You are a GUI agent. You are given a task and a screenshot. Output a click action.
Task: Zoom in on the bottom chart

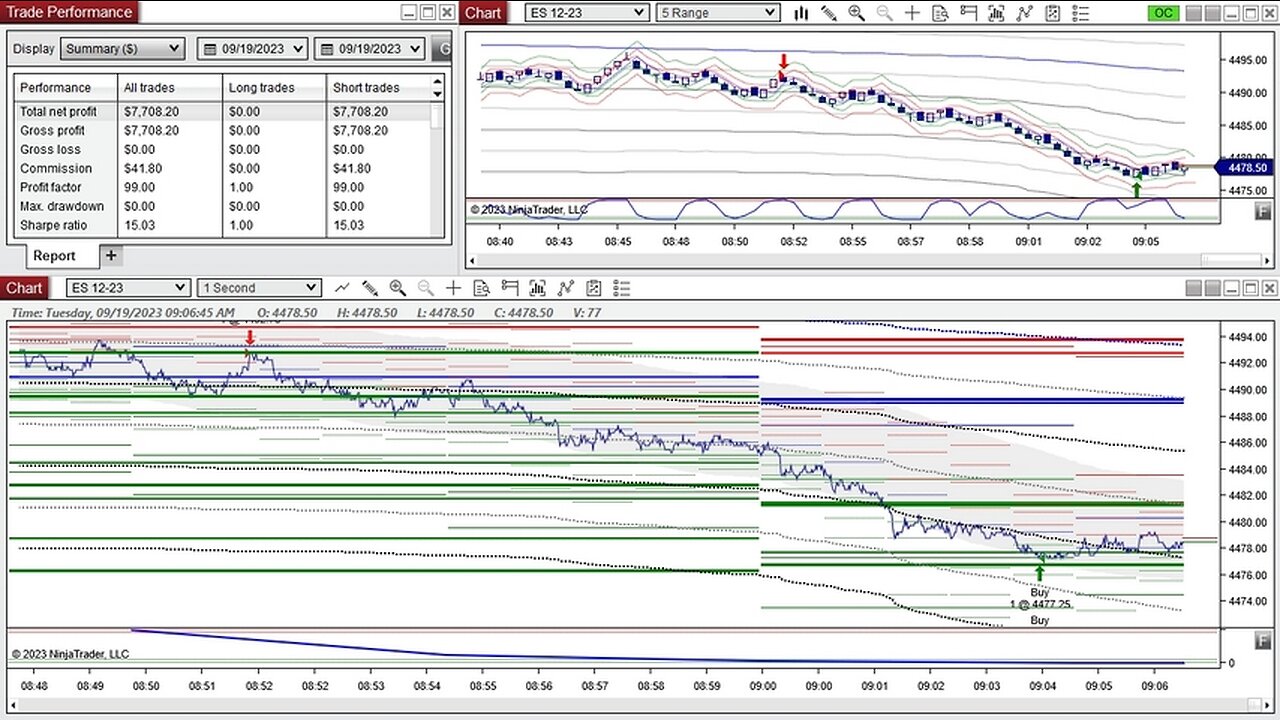(x=398, y=288)
